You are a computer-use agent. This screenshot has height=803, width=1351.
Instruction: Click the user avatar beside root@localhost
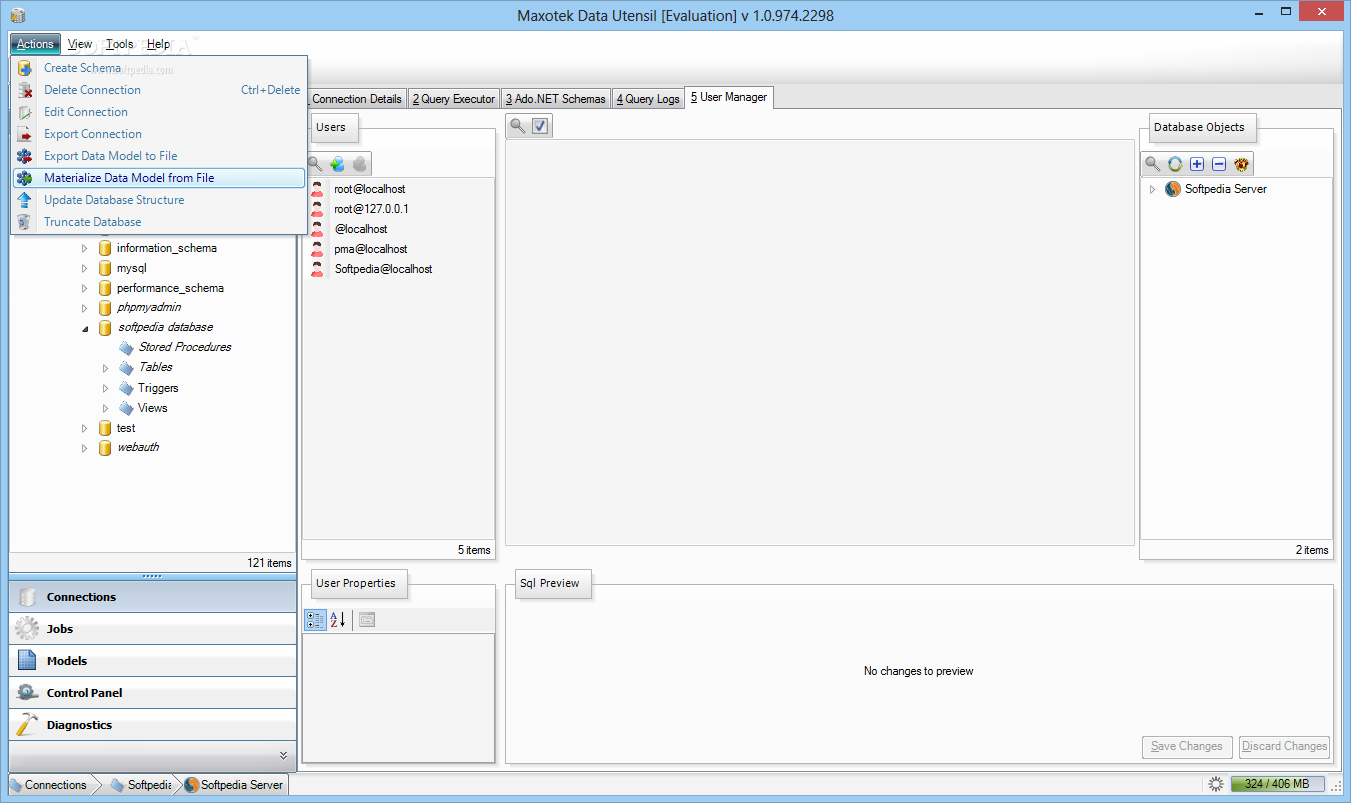317,189
